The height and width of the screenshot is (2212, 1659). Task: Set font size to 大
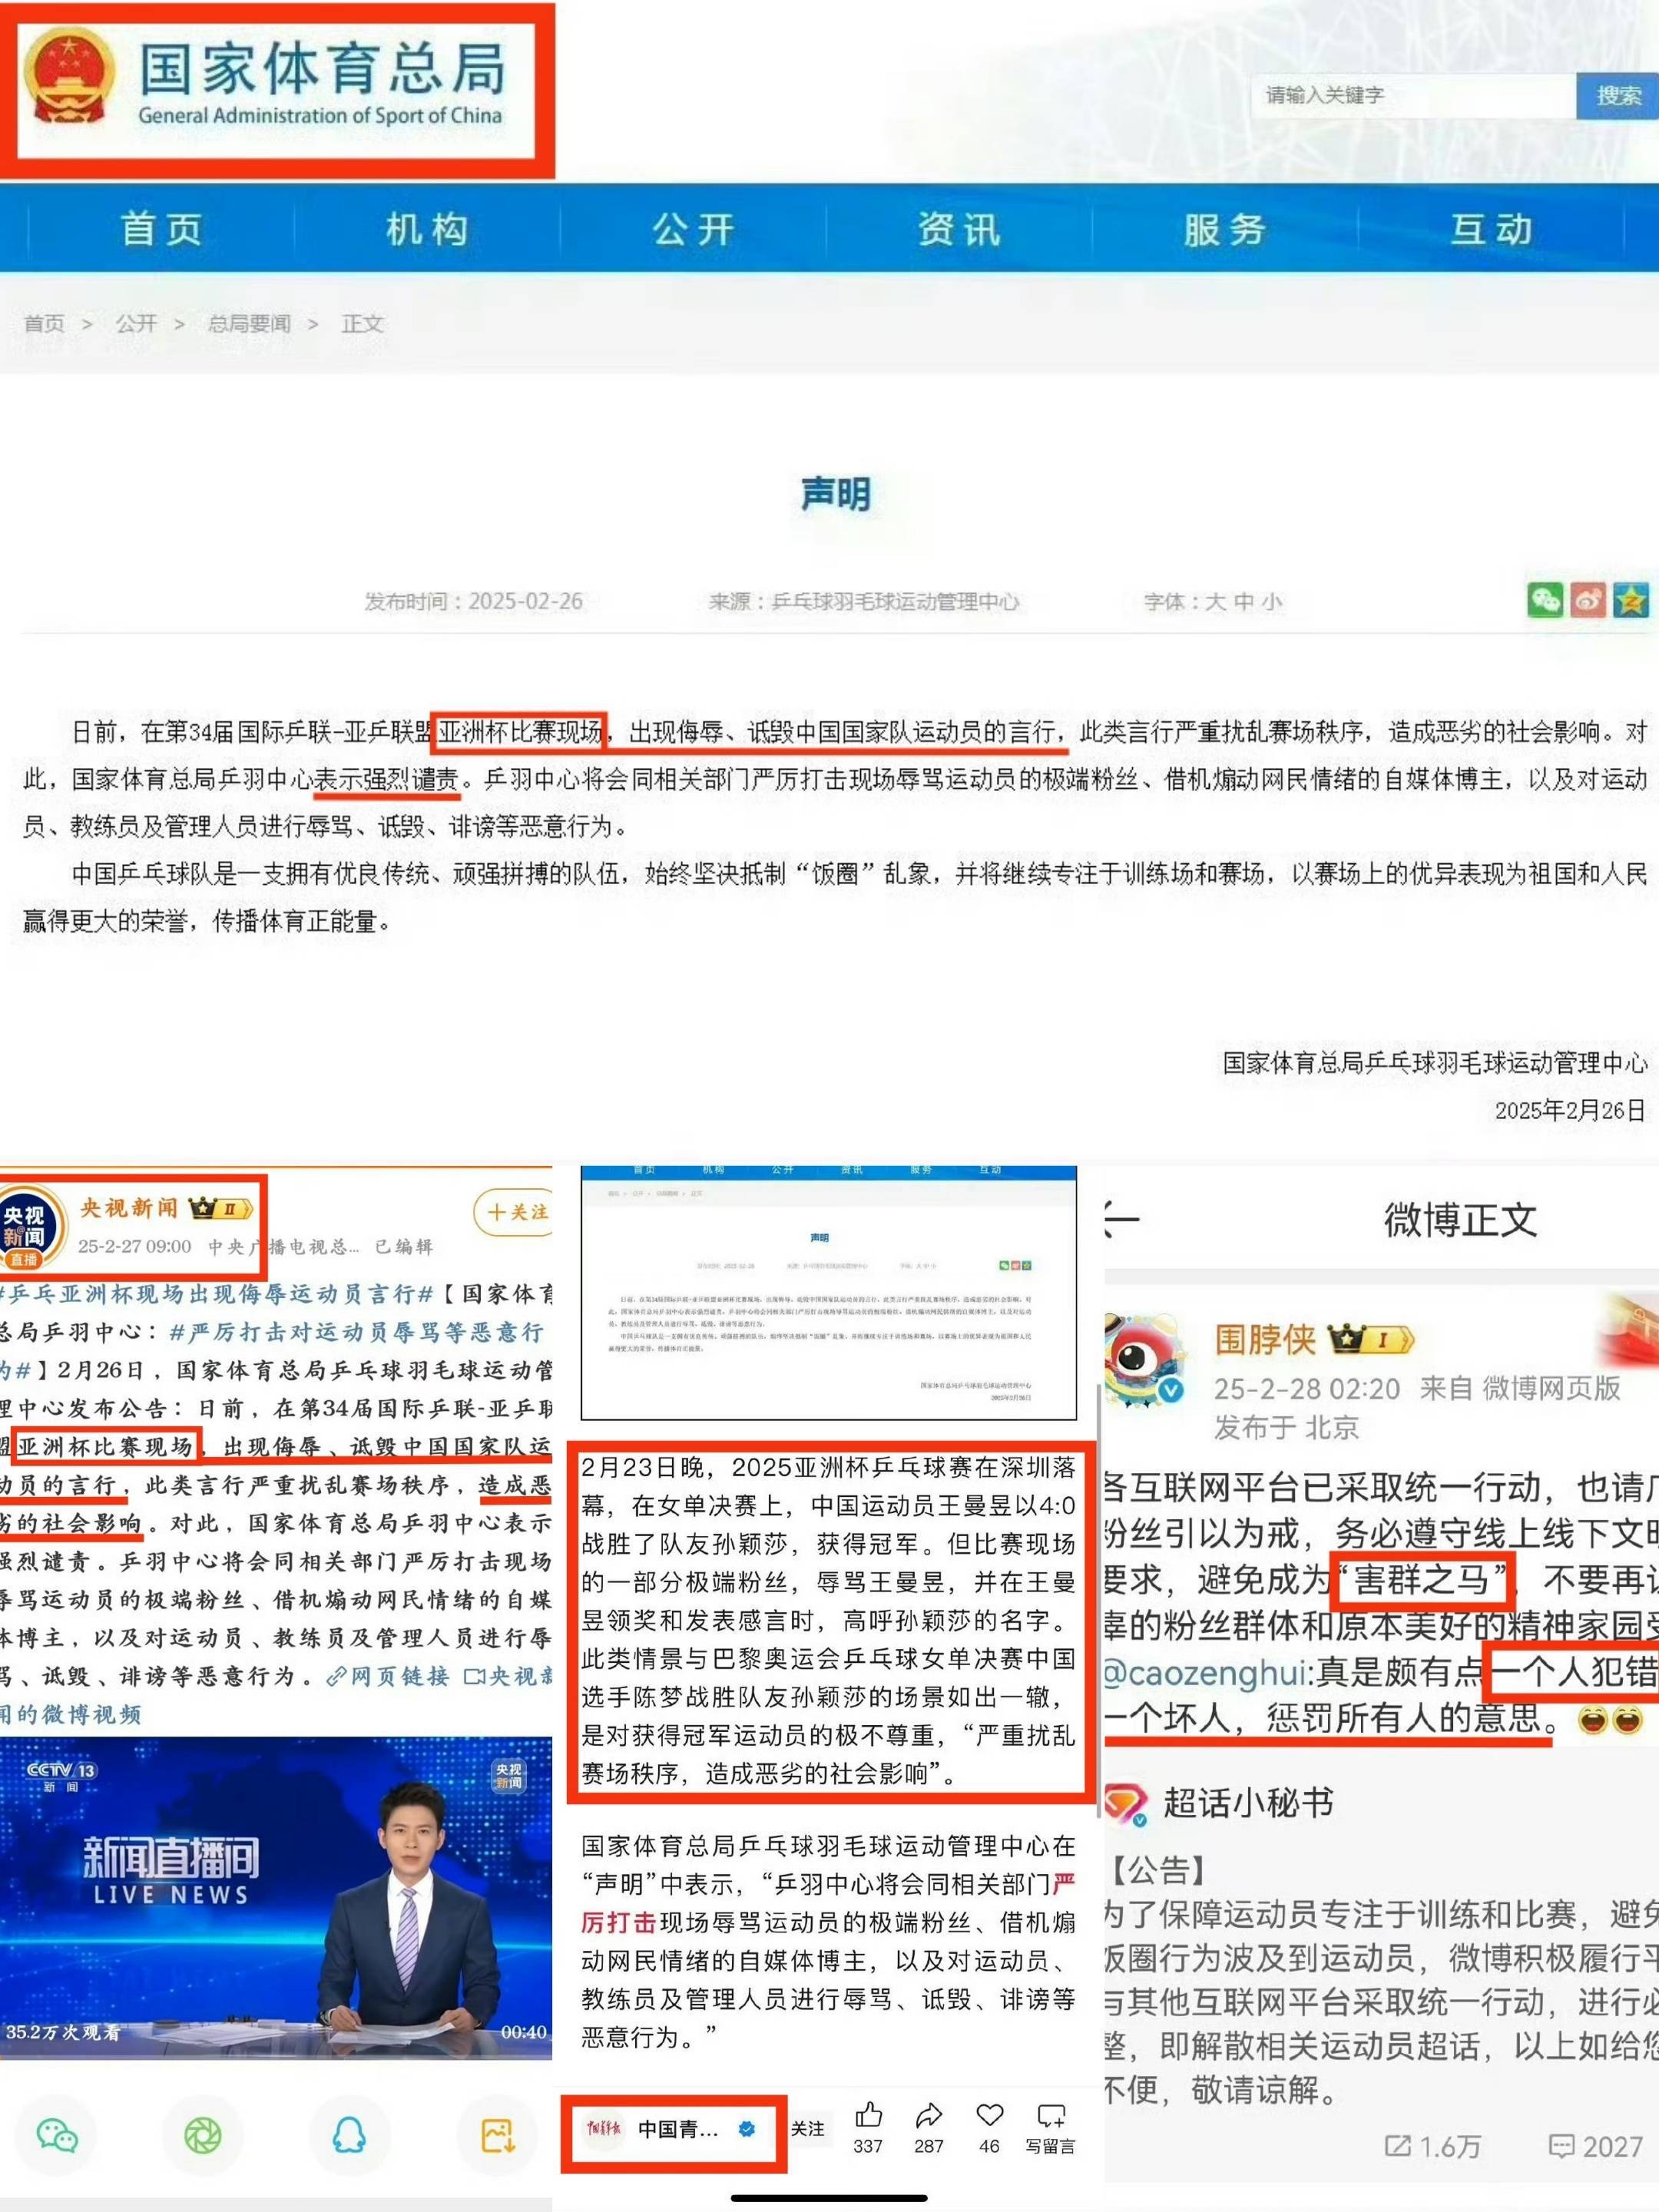[1215, 601]
